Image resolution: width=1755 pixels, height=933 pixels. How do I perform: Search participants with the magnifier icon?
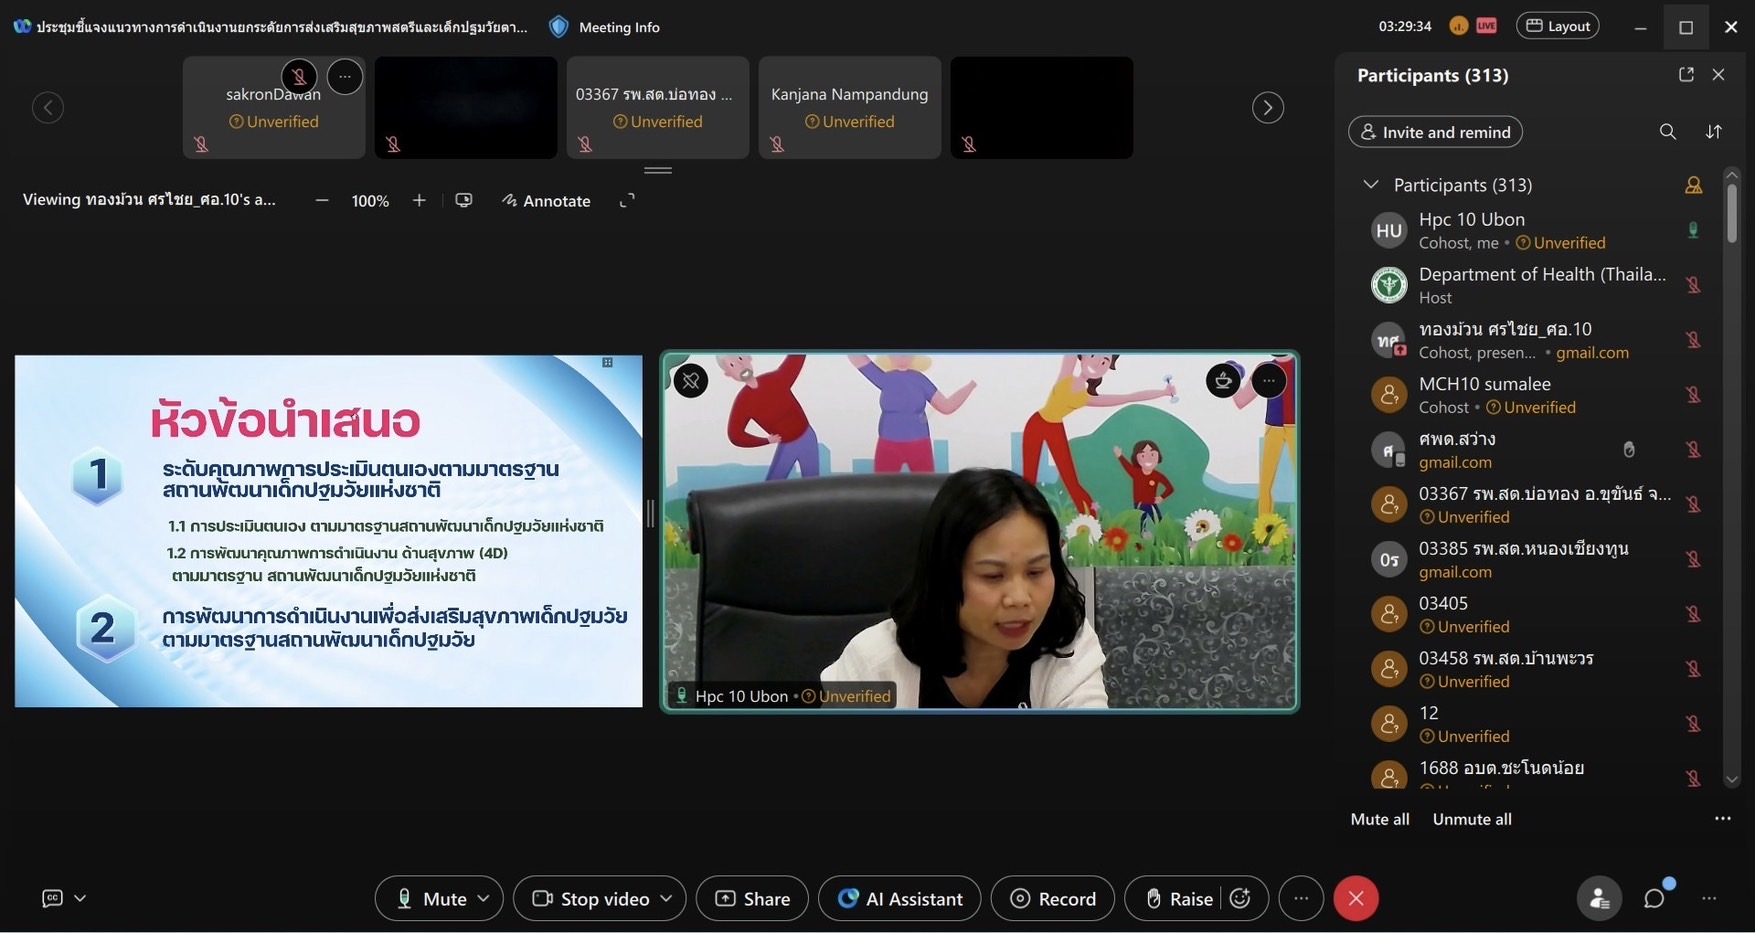(x=1667, y=132)
